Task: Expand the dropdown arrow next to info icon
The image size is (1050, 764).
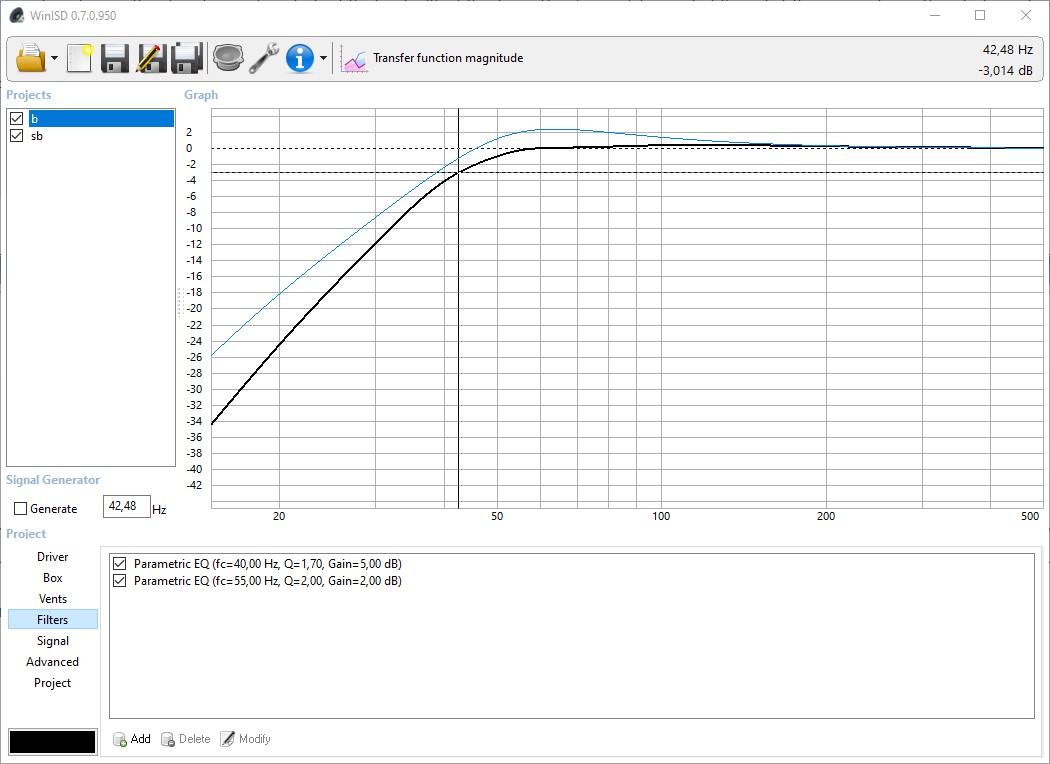Action: point(323,58)
